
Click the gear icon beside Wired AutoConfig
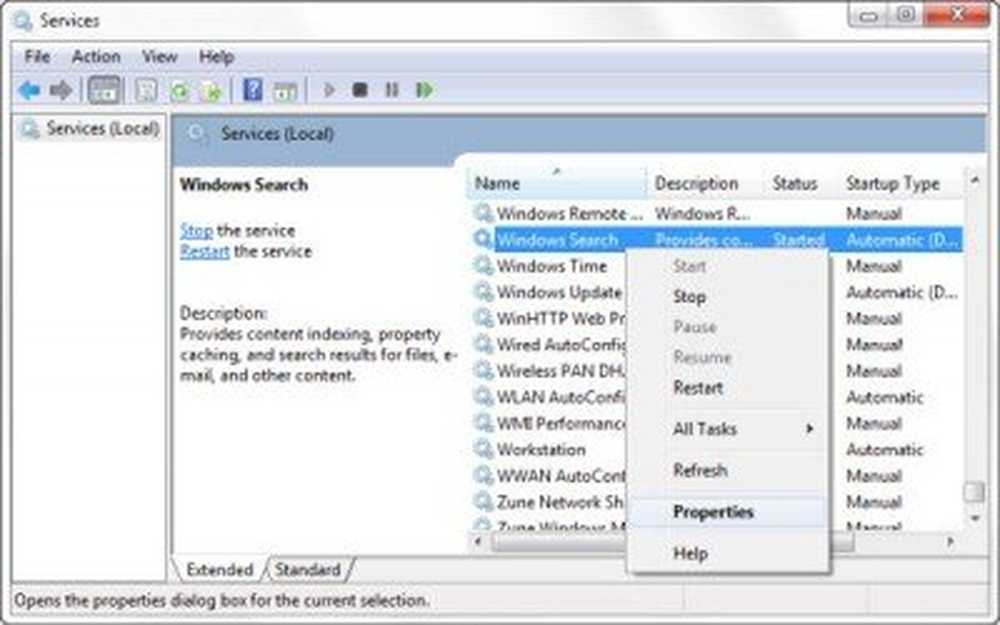484,344
